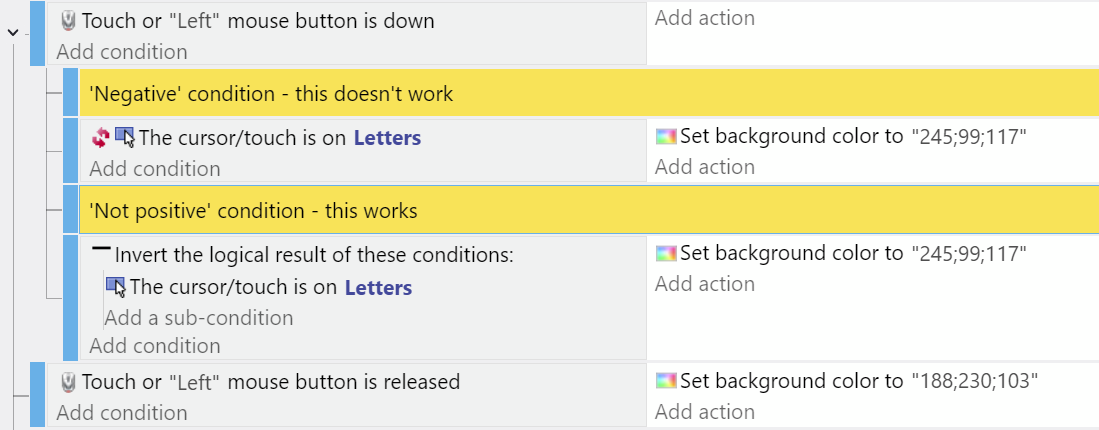Click the black bar invert icon
Image resolution: width=1099 pixels, height=430 pixels.
click(102, 248)
